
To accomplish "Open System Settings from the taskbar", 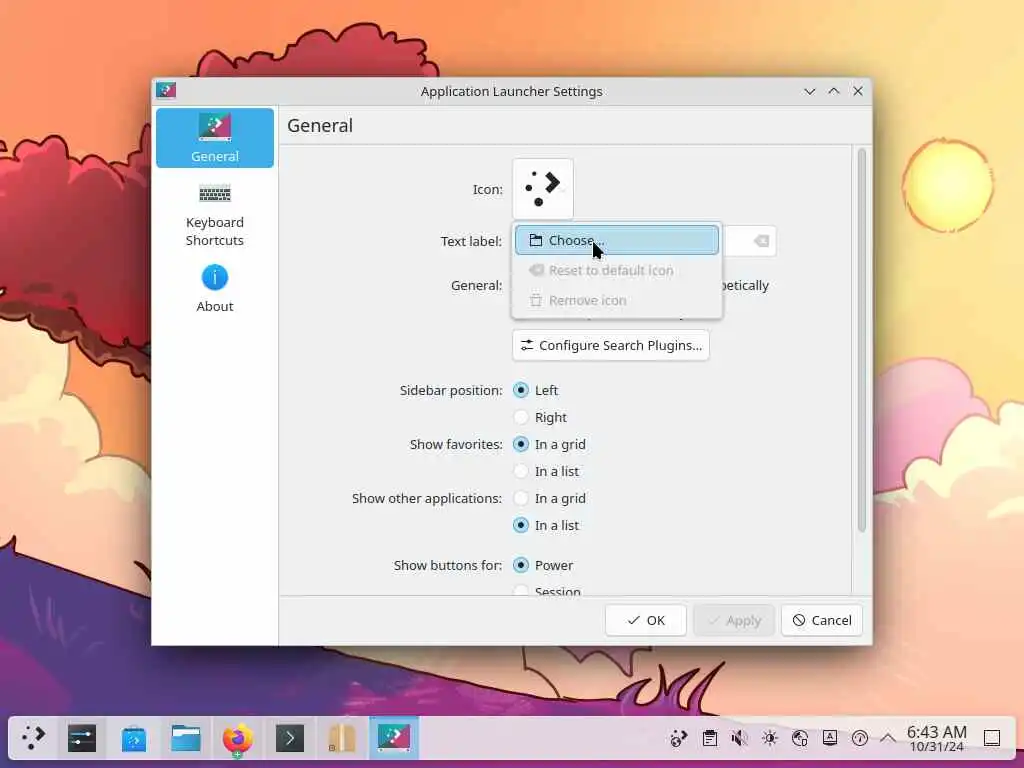I will pos(82,738).
